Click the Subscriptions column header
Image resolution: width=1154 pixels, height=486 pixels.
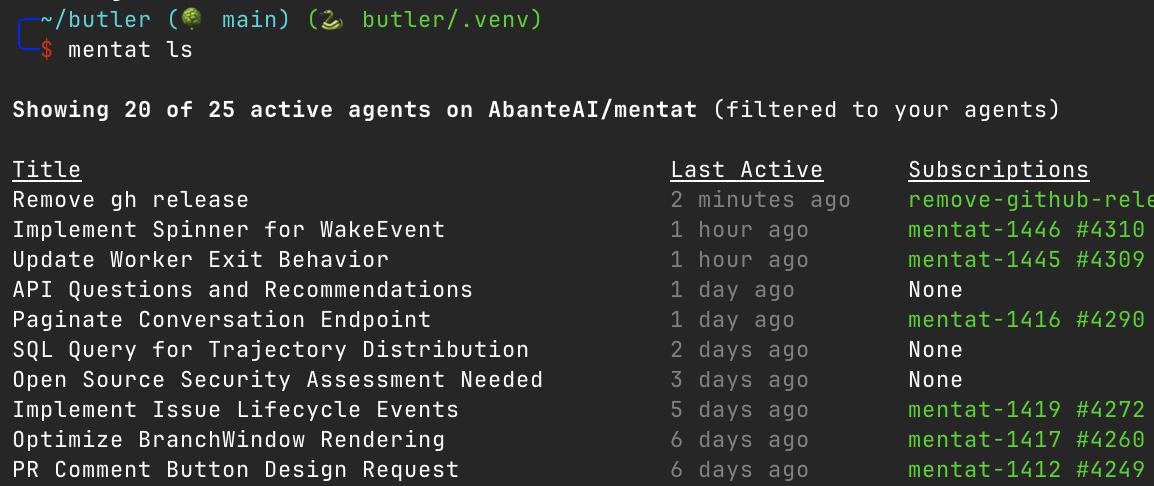pos(998,170)
